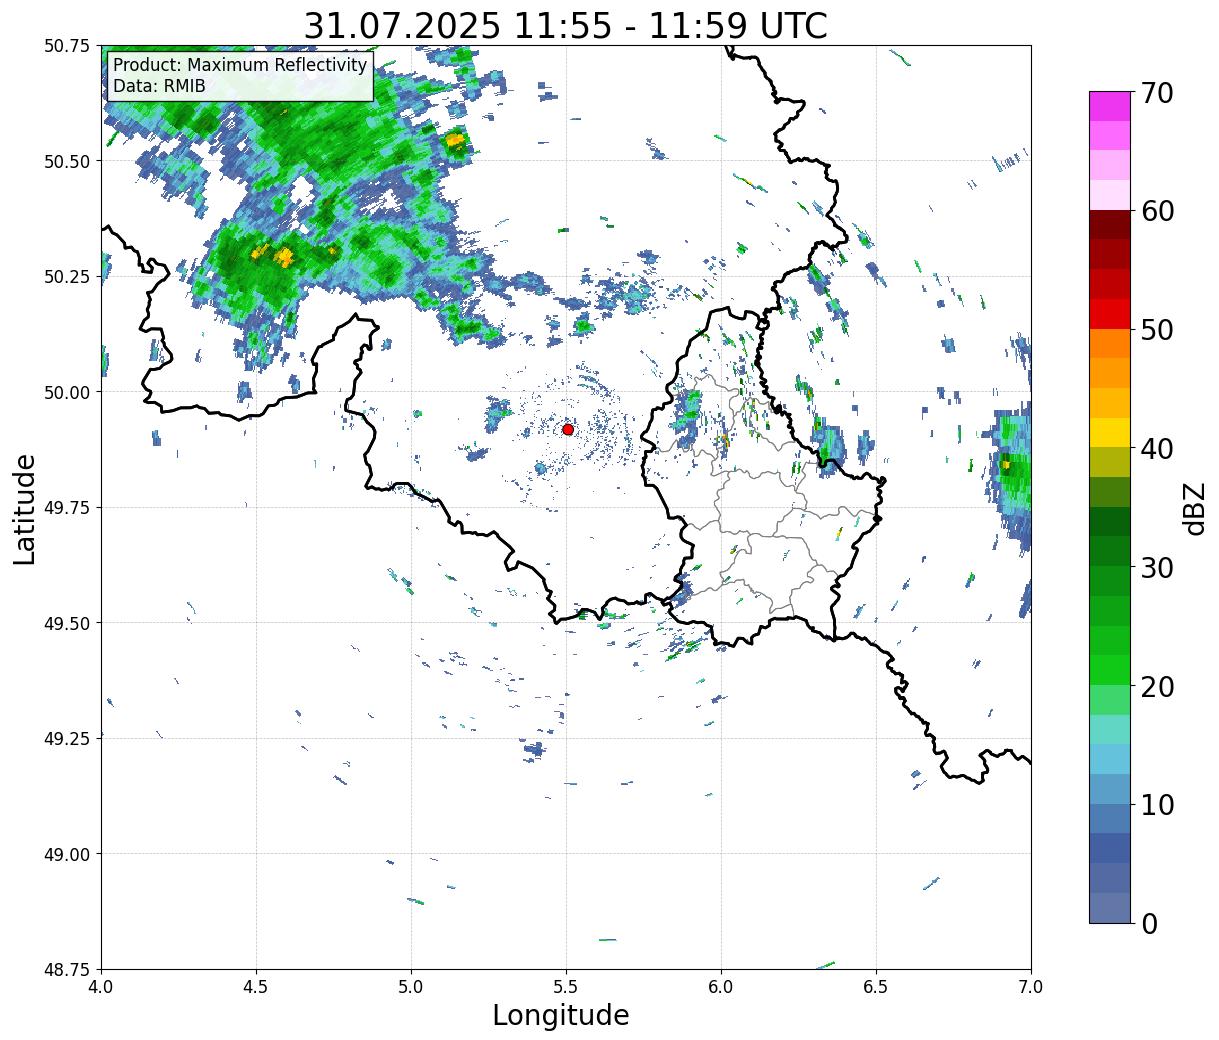Click the longitude tick label 6.5
The width and height of the screenshot is (1219, 1040).
[x=876, y=987]
